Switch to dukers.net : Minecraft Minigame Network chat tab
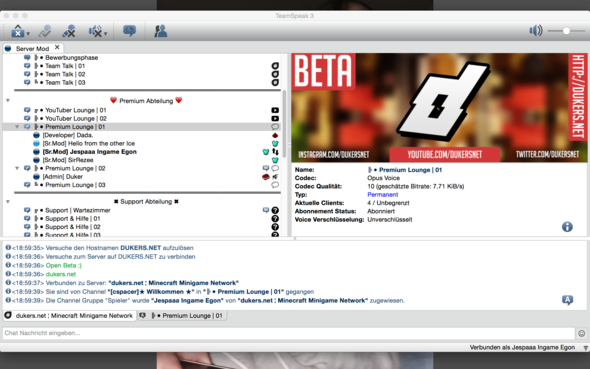The image size is (590, 369). [70, 316]
